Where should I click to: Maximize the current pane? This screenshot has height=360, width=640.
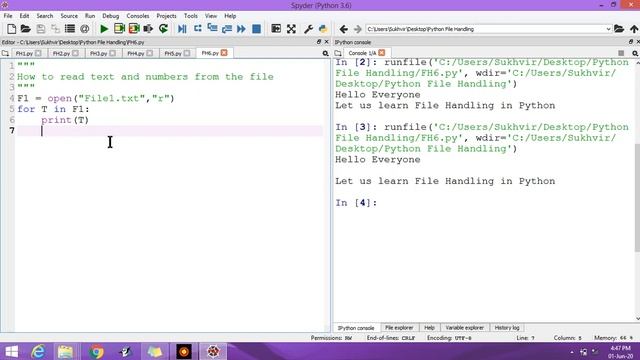point(276,29)
